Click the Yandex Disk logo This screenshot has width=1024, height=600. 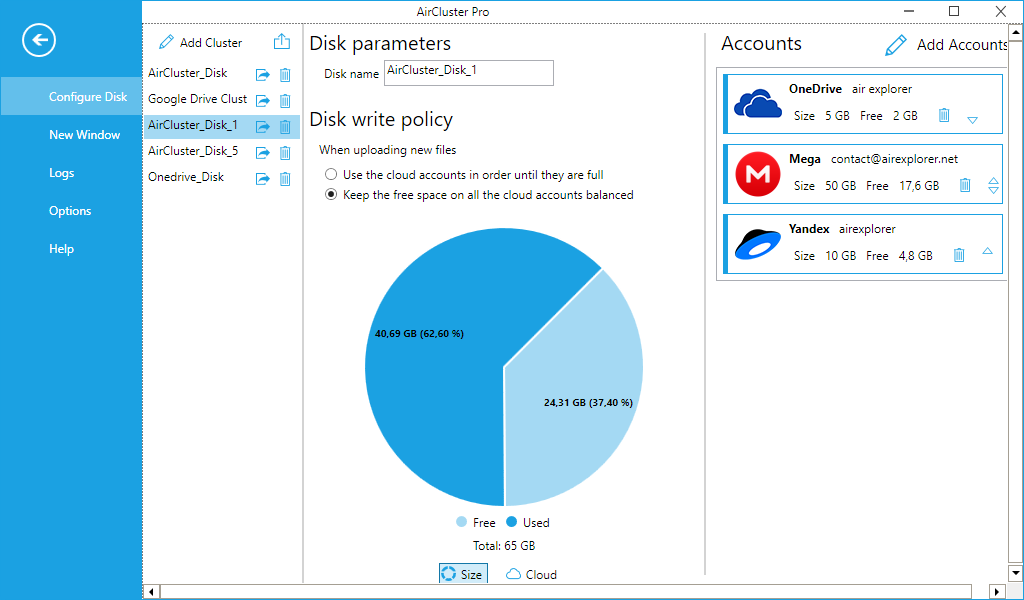point(758,244)
